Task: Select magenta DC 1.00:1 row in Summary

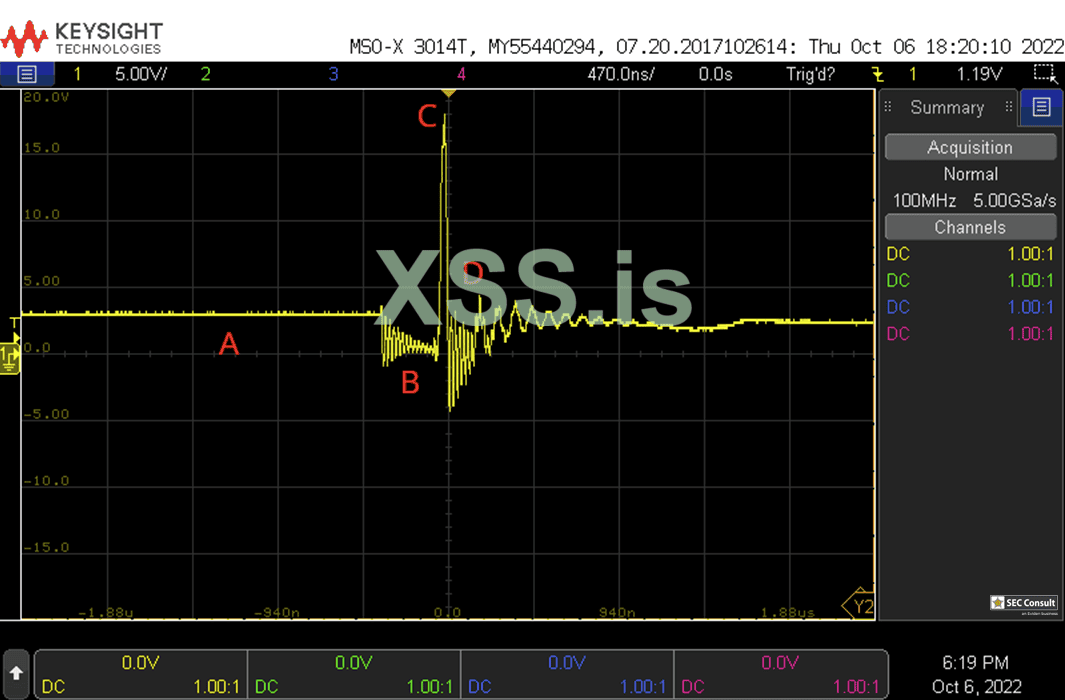Action: click(x=970, y=333)
